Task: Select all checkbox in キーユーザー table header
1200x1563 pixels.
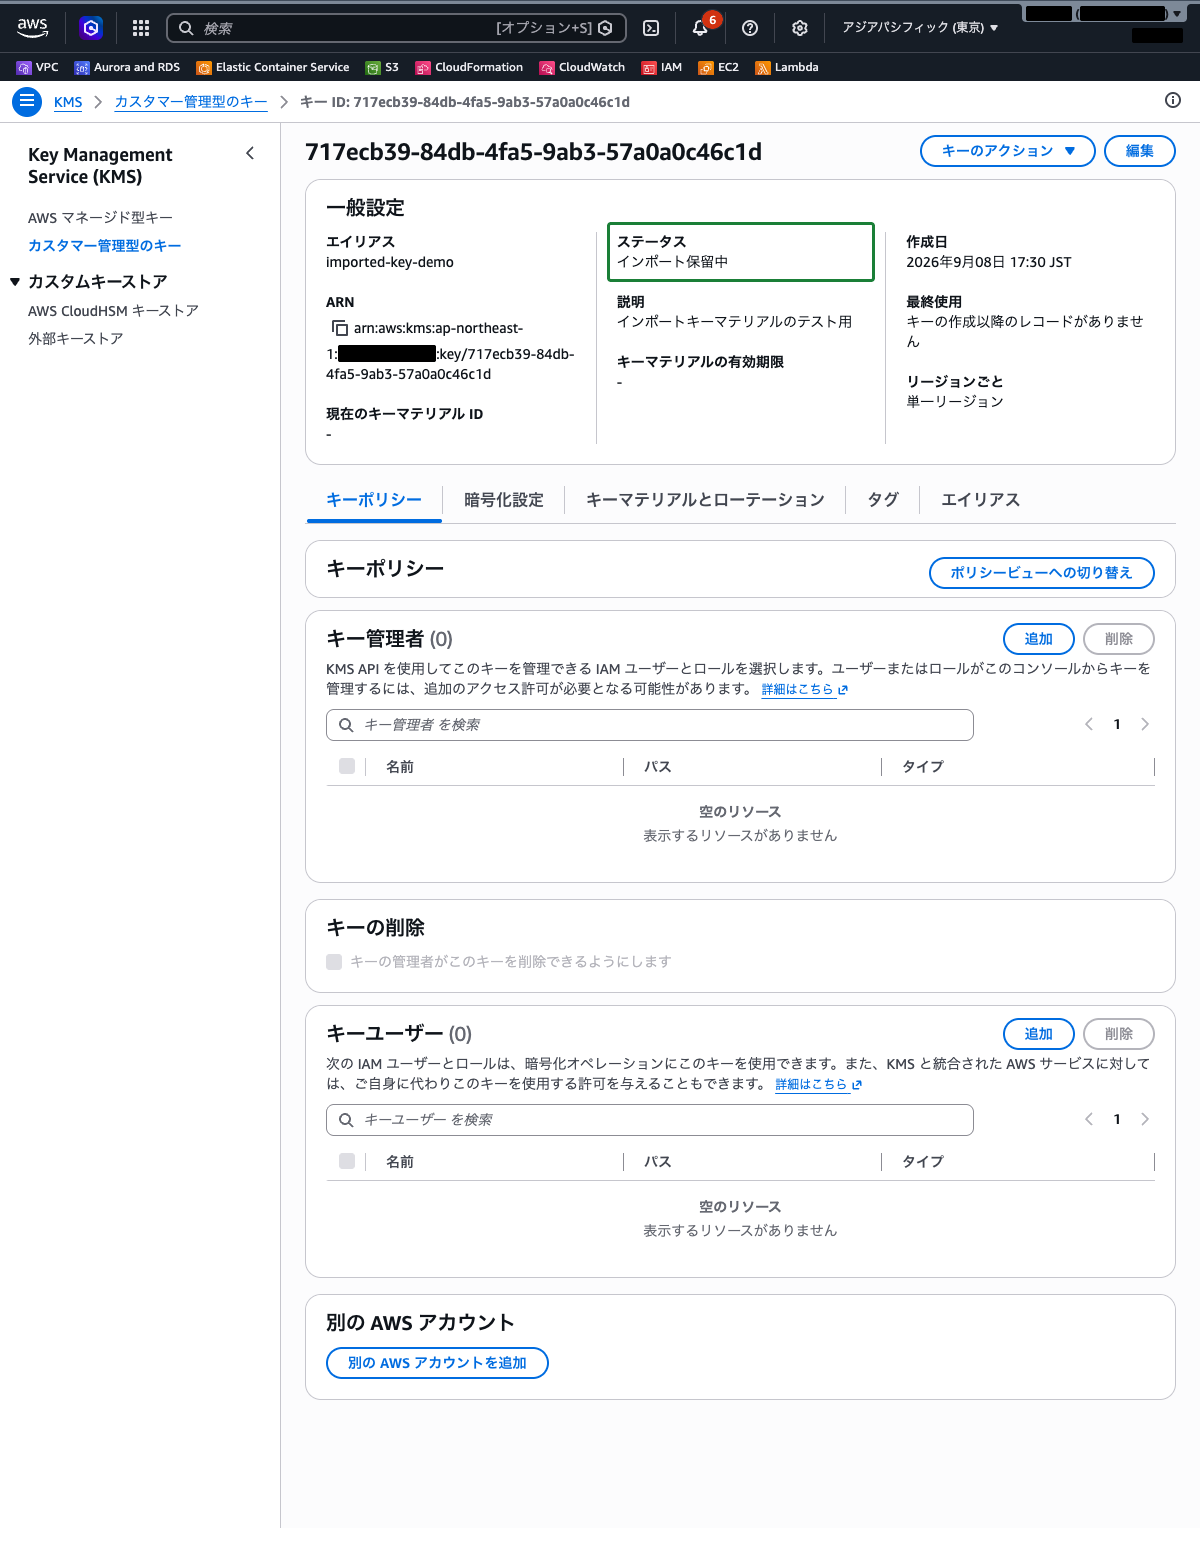Action: coord(347,1161)
